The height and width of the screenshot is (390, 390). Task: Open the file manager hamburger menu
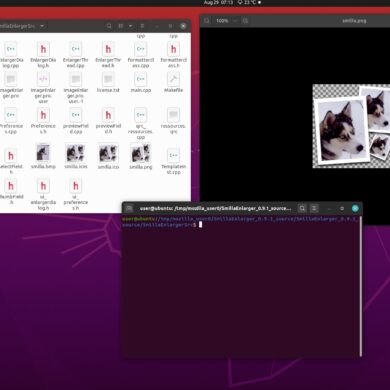point(142,26)
